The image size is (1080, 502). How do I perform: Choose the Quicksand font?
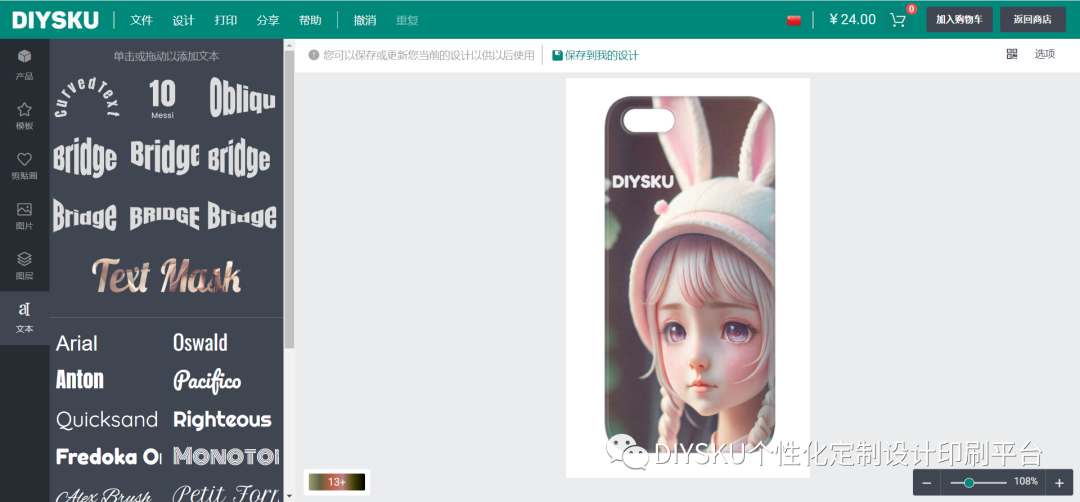[107, 419]
